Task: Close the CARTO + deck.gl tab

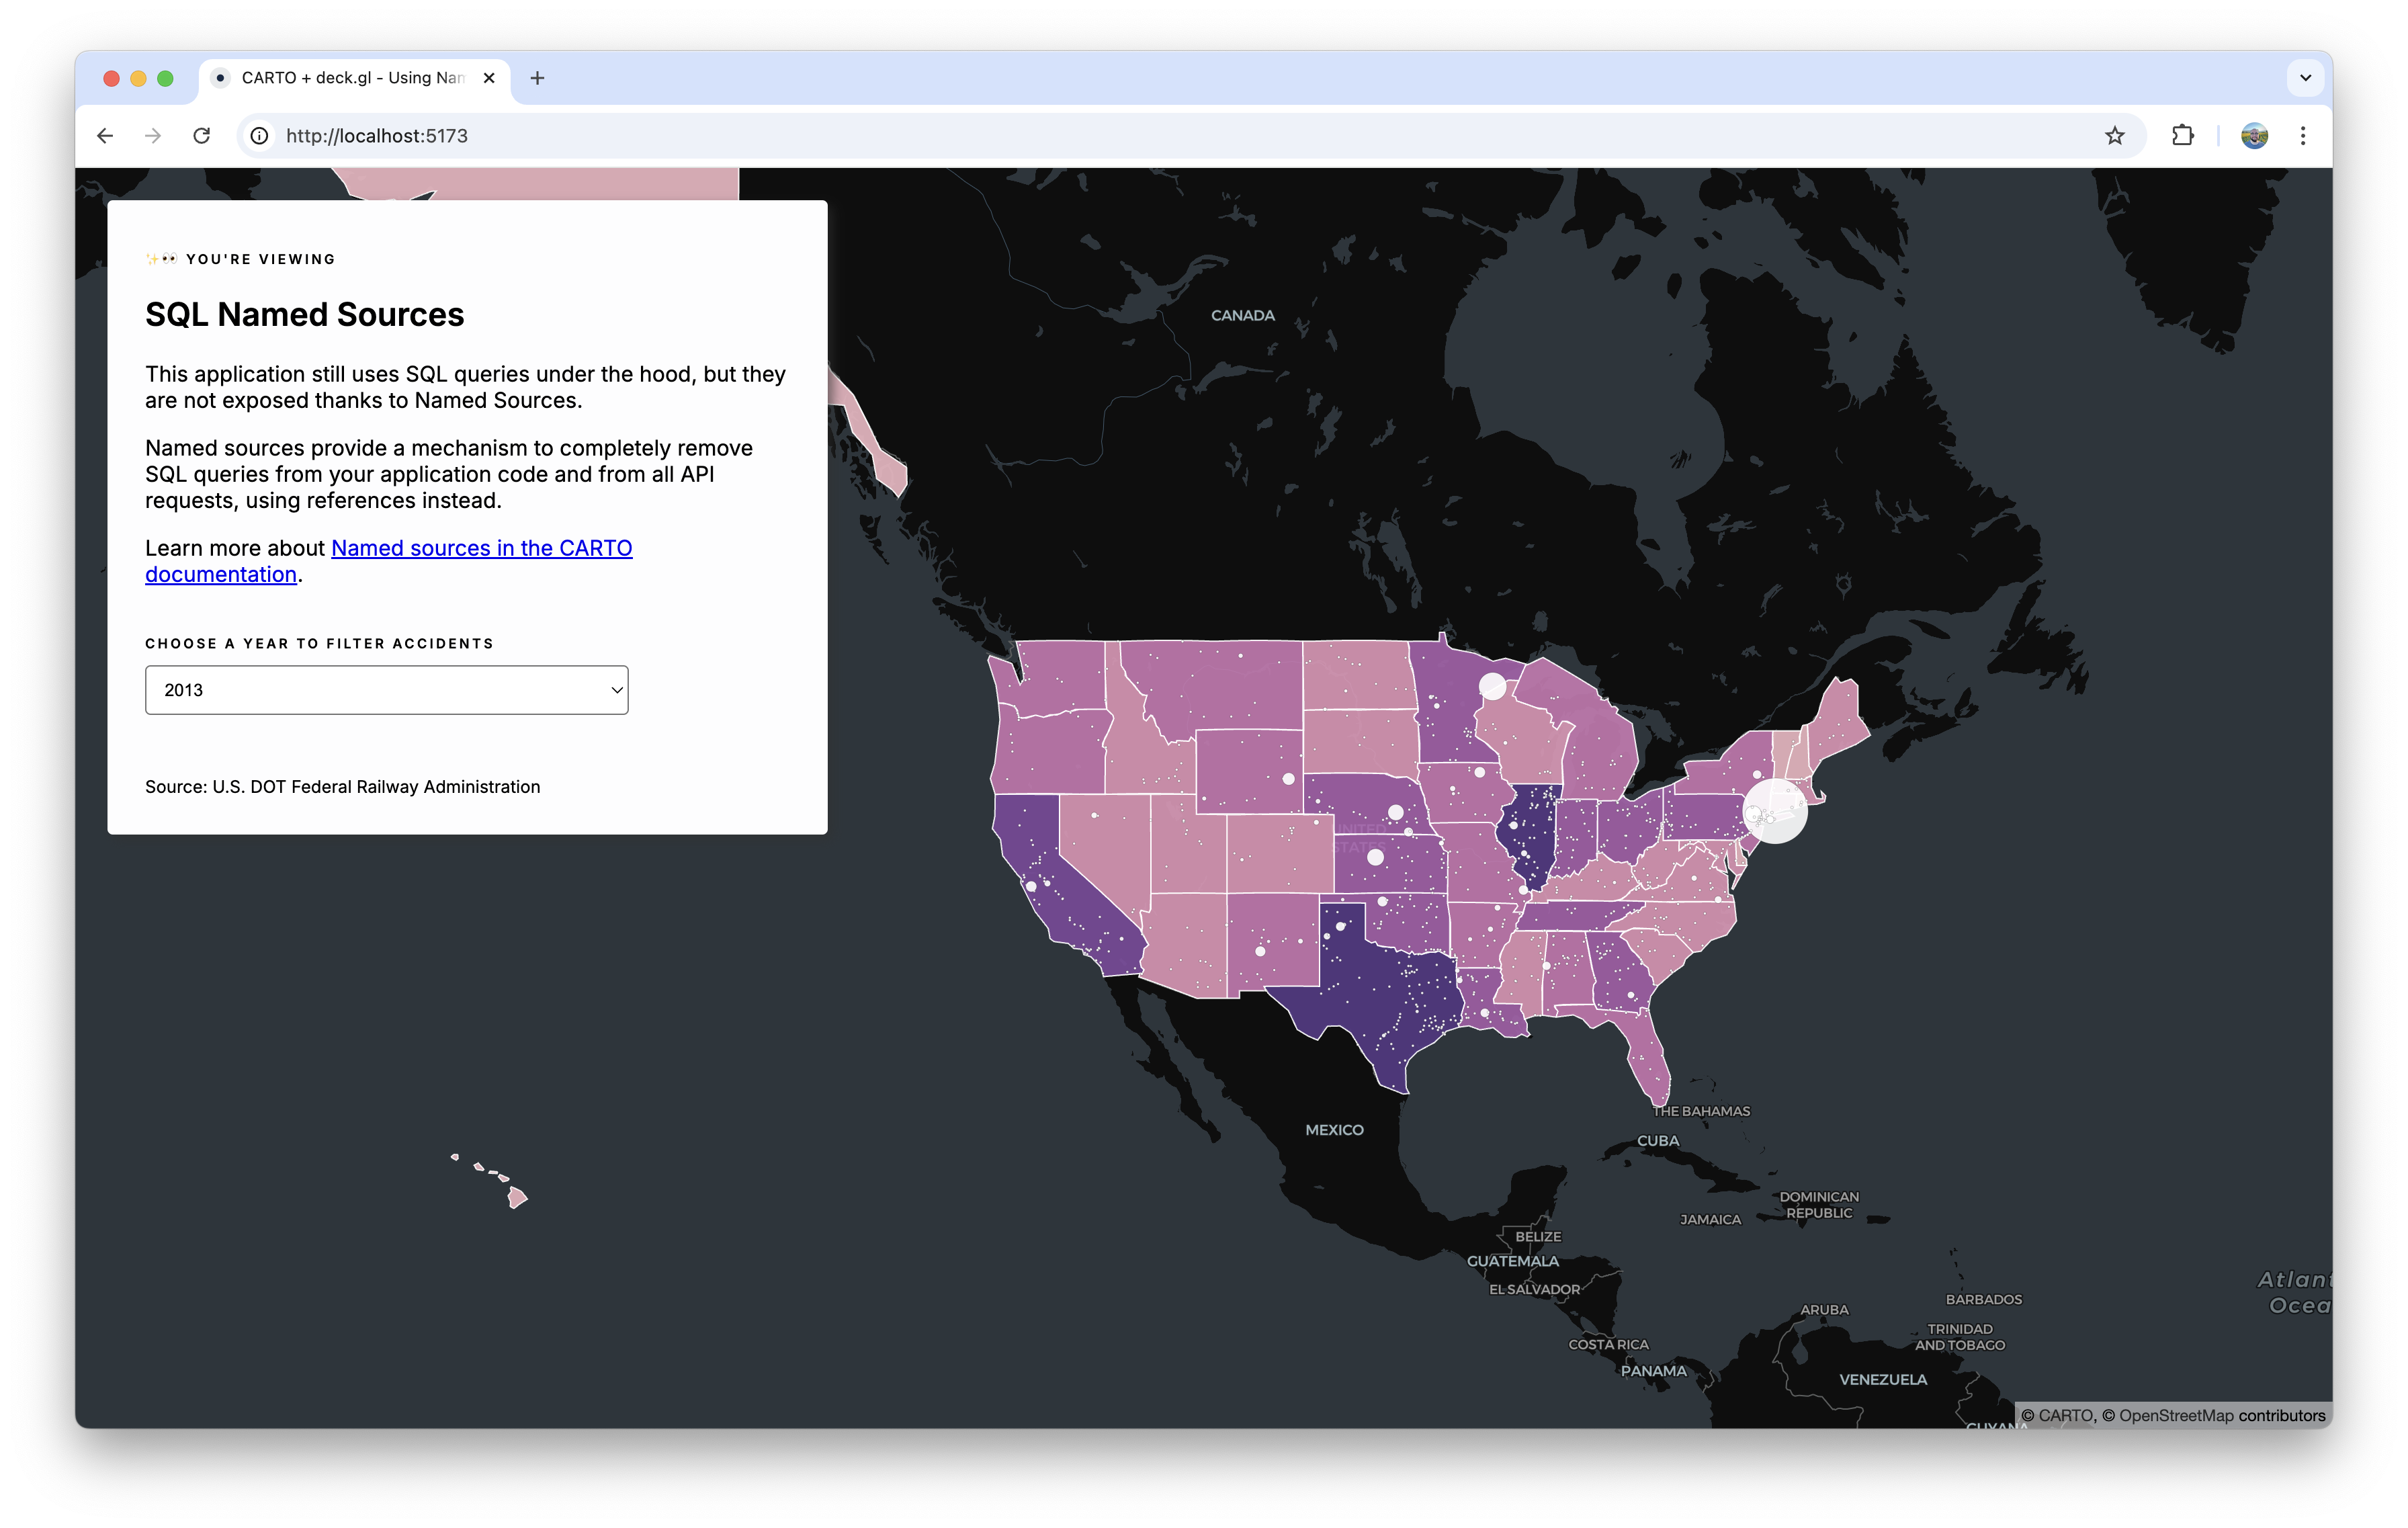Action: 489,78
